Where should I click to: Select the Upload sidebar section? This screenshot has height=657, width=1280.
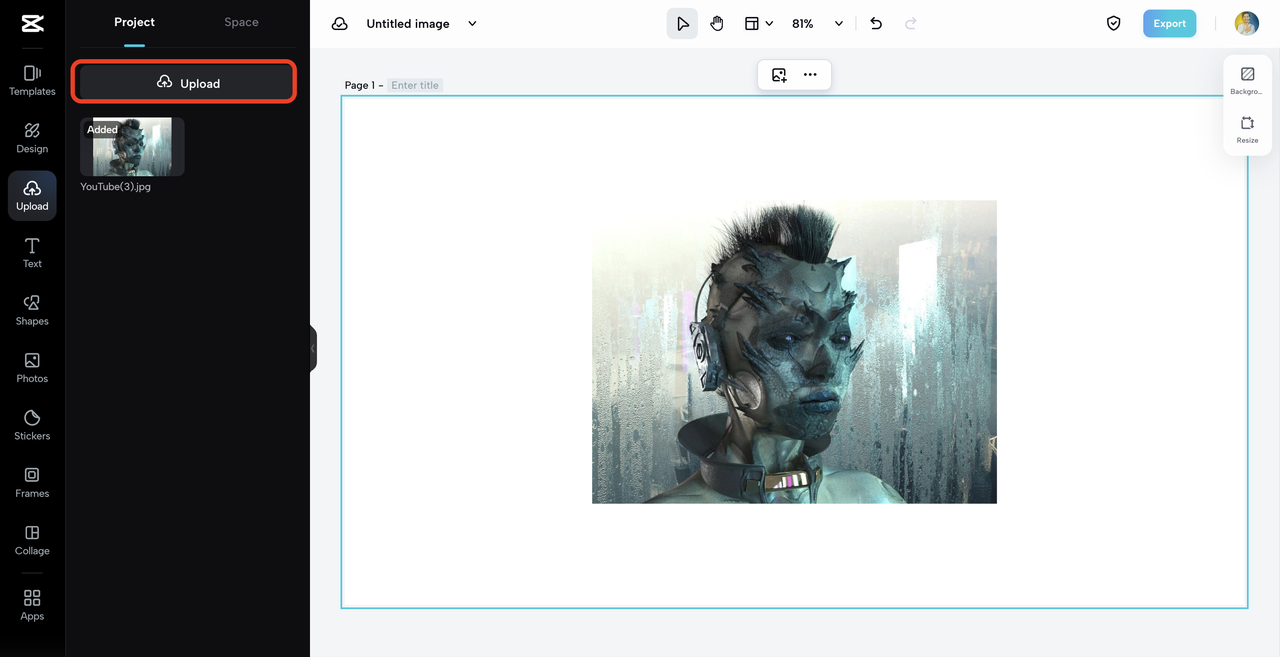[32, 196]
